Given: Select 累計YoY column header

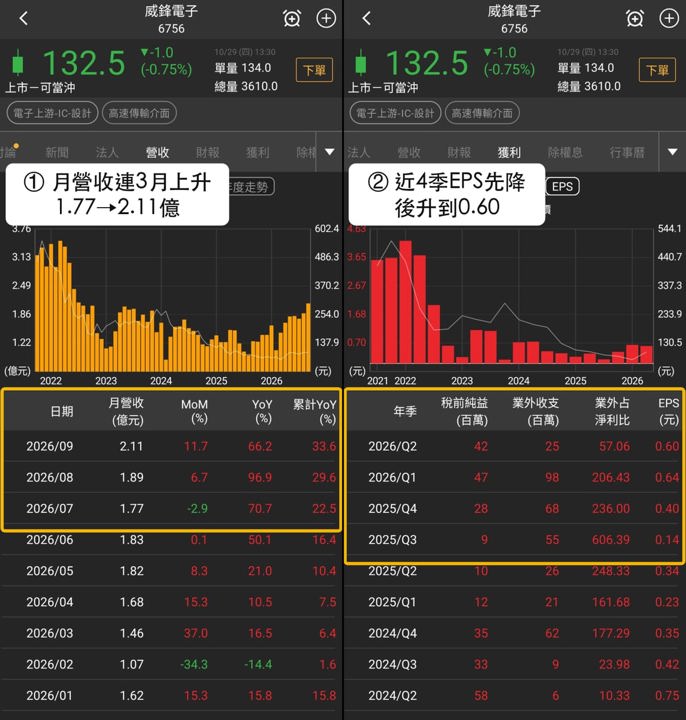Looking at the screenshot, I should (315, 411).
